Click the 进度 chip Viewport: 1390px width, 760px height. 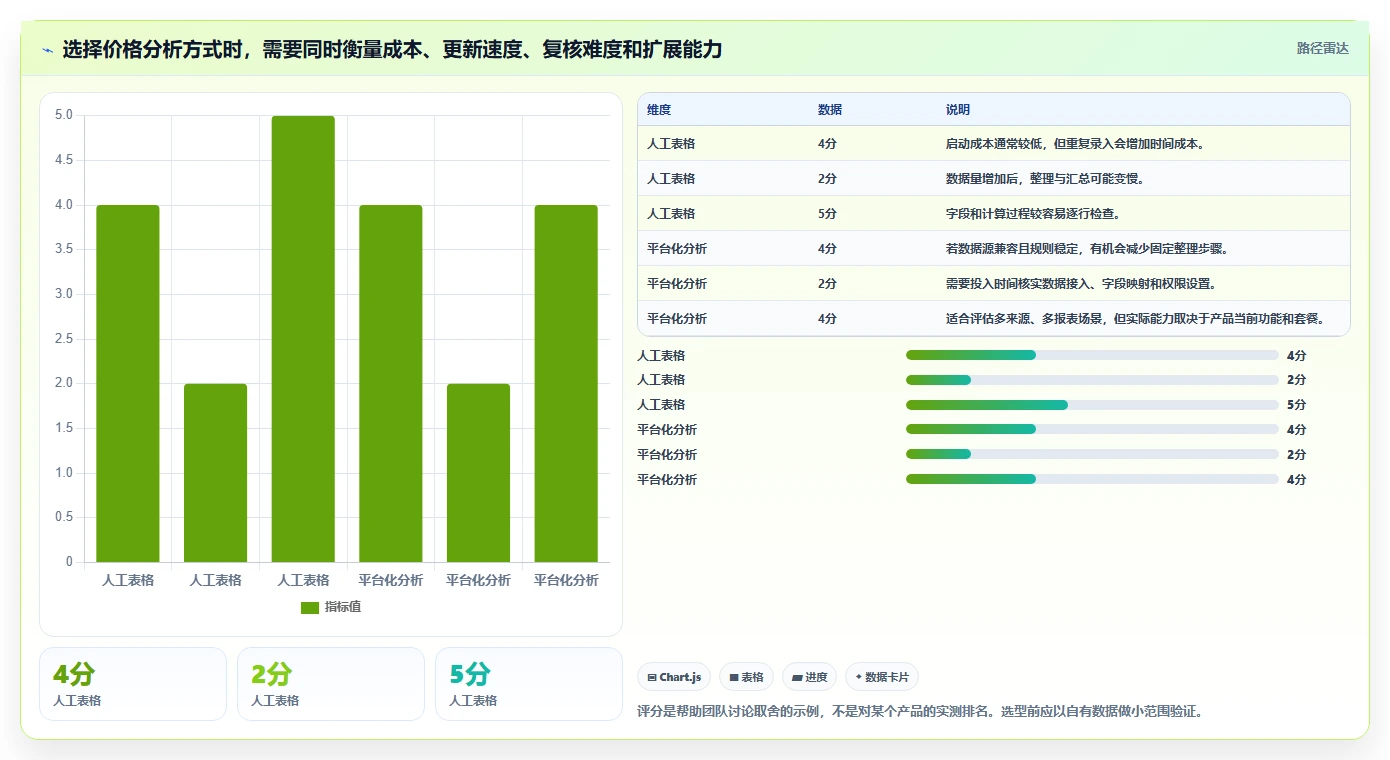point(809,677)
